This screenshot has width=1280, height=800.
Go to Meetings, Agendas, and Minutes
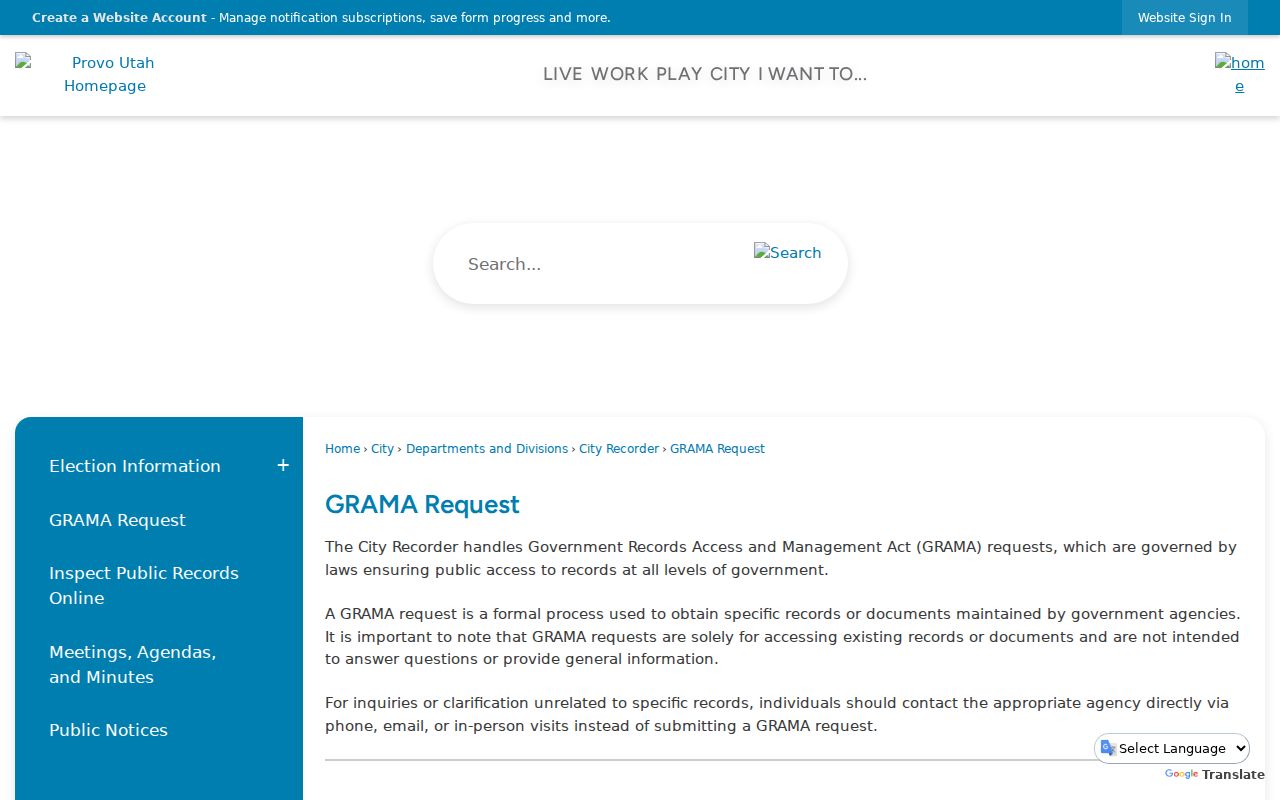[x=133, y=664]
